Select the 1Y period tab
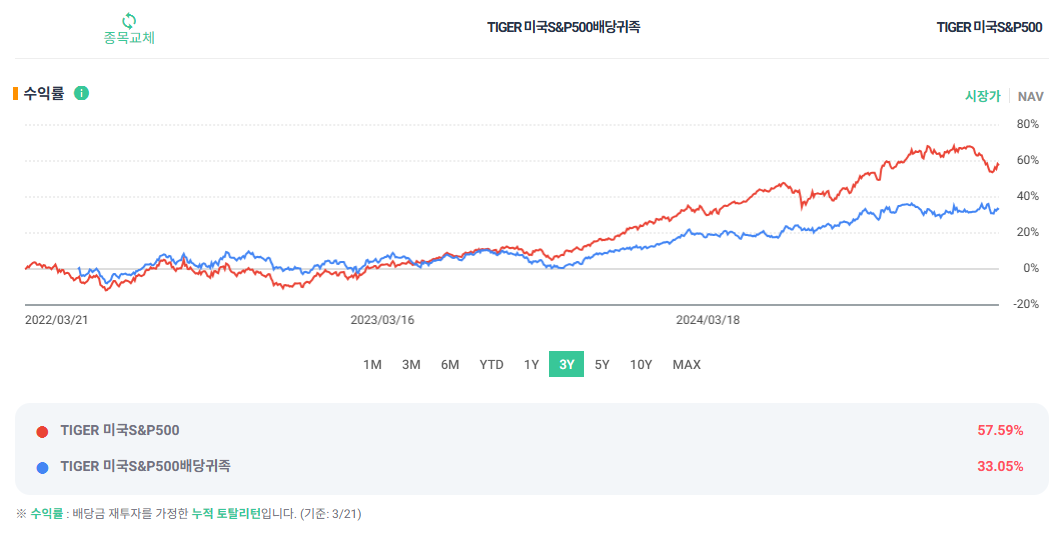1062x533 pixels. click(531, 364)
